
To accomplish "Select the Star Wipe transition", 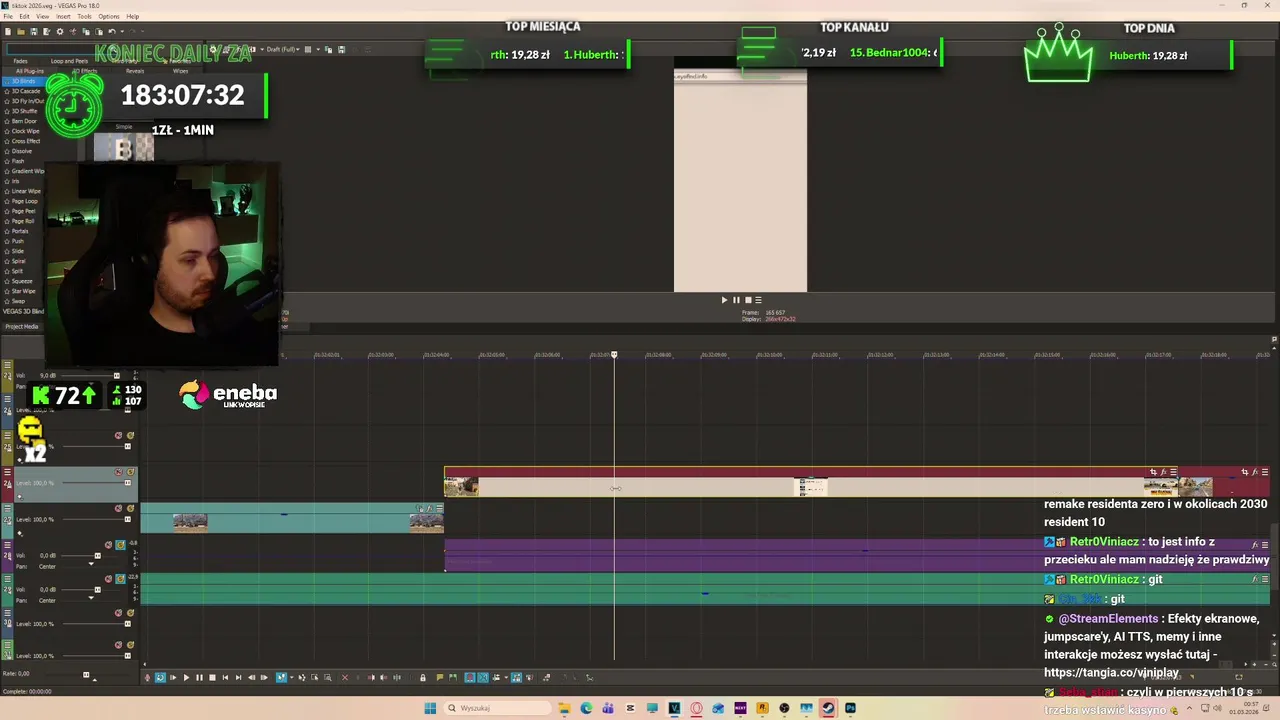I will (23, 291).
